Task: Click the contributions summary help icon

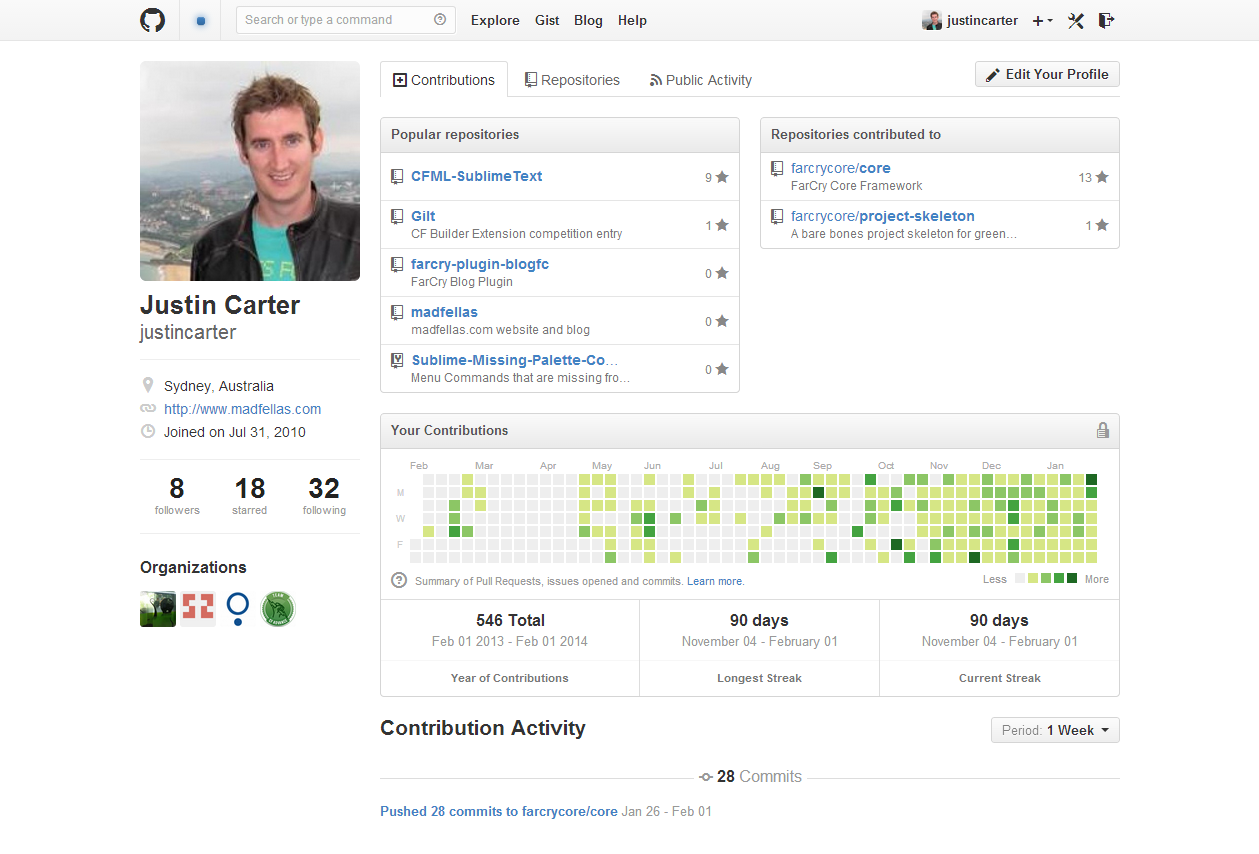Action: (399, 580)
